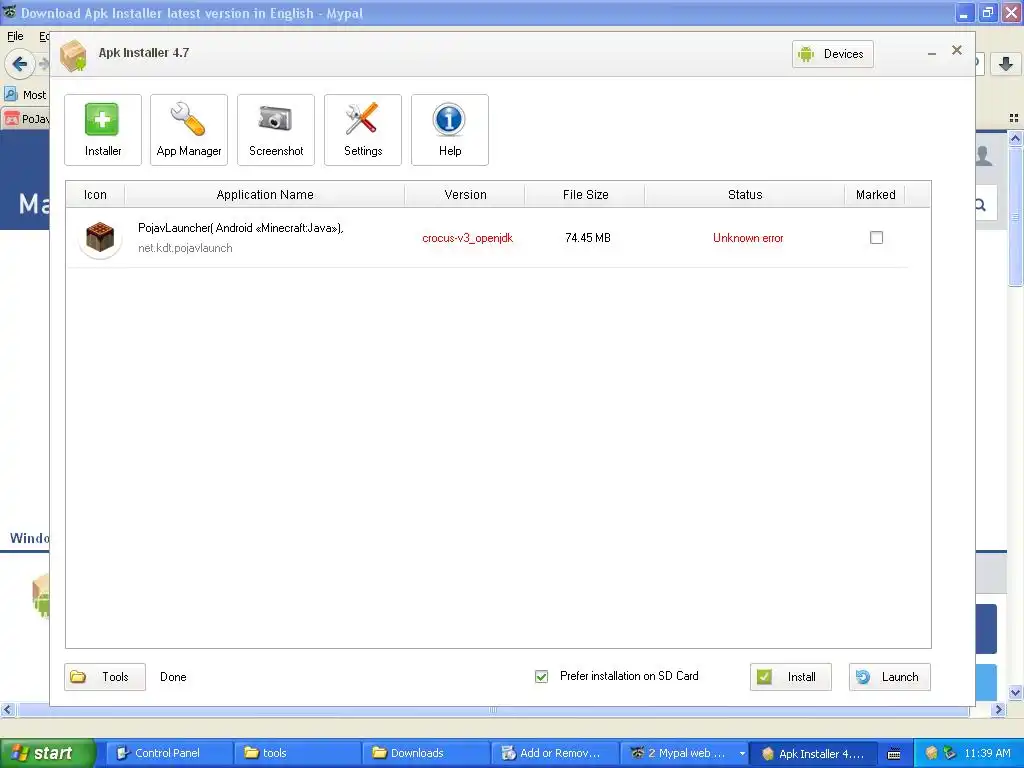Viewport: 1024px width, 768px height.
Task: Click right arrow of horizontal scrollbar
Action: click(998, 709)
